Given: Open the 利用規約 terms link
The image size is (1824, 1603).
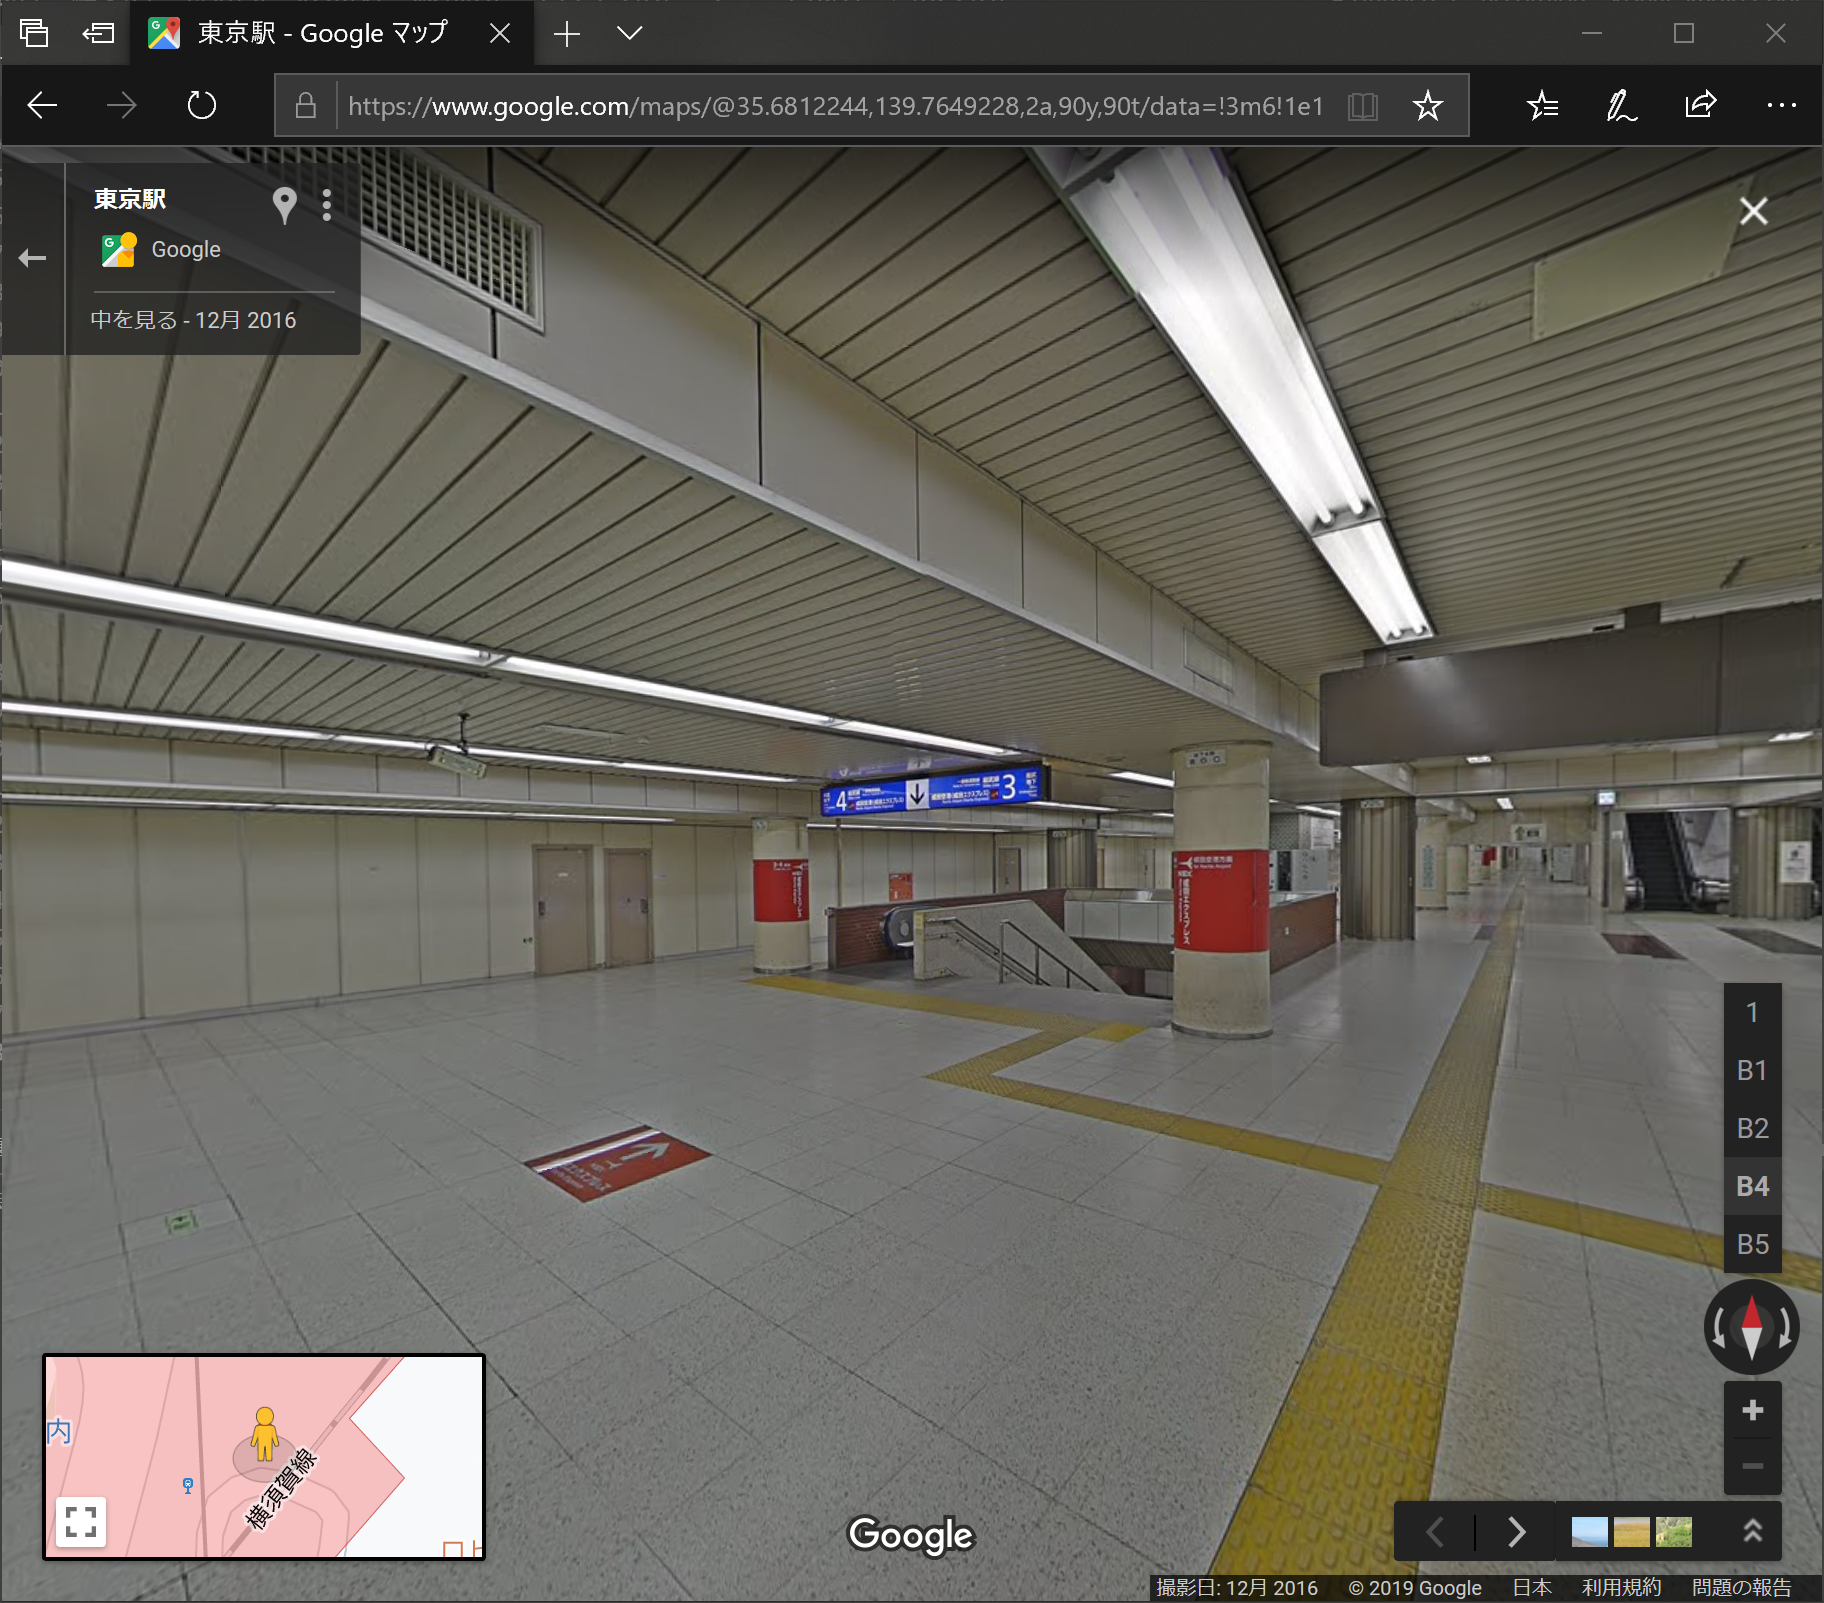Looking at the screenshot, I should pos(1620,1587).
